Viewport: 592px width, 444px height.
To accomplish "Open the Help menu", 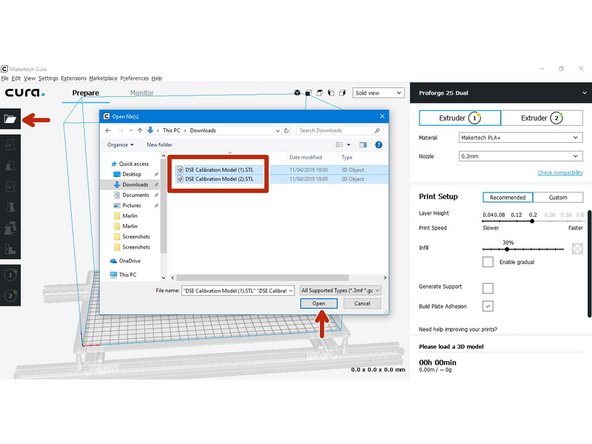I will pos(157,78).
